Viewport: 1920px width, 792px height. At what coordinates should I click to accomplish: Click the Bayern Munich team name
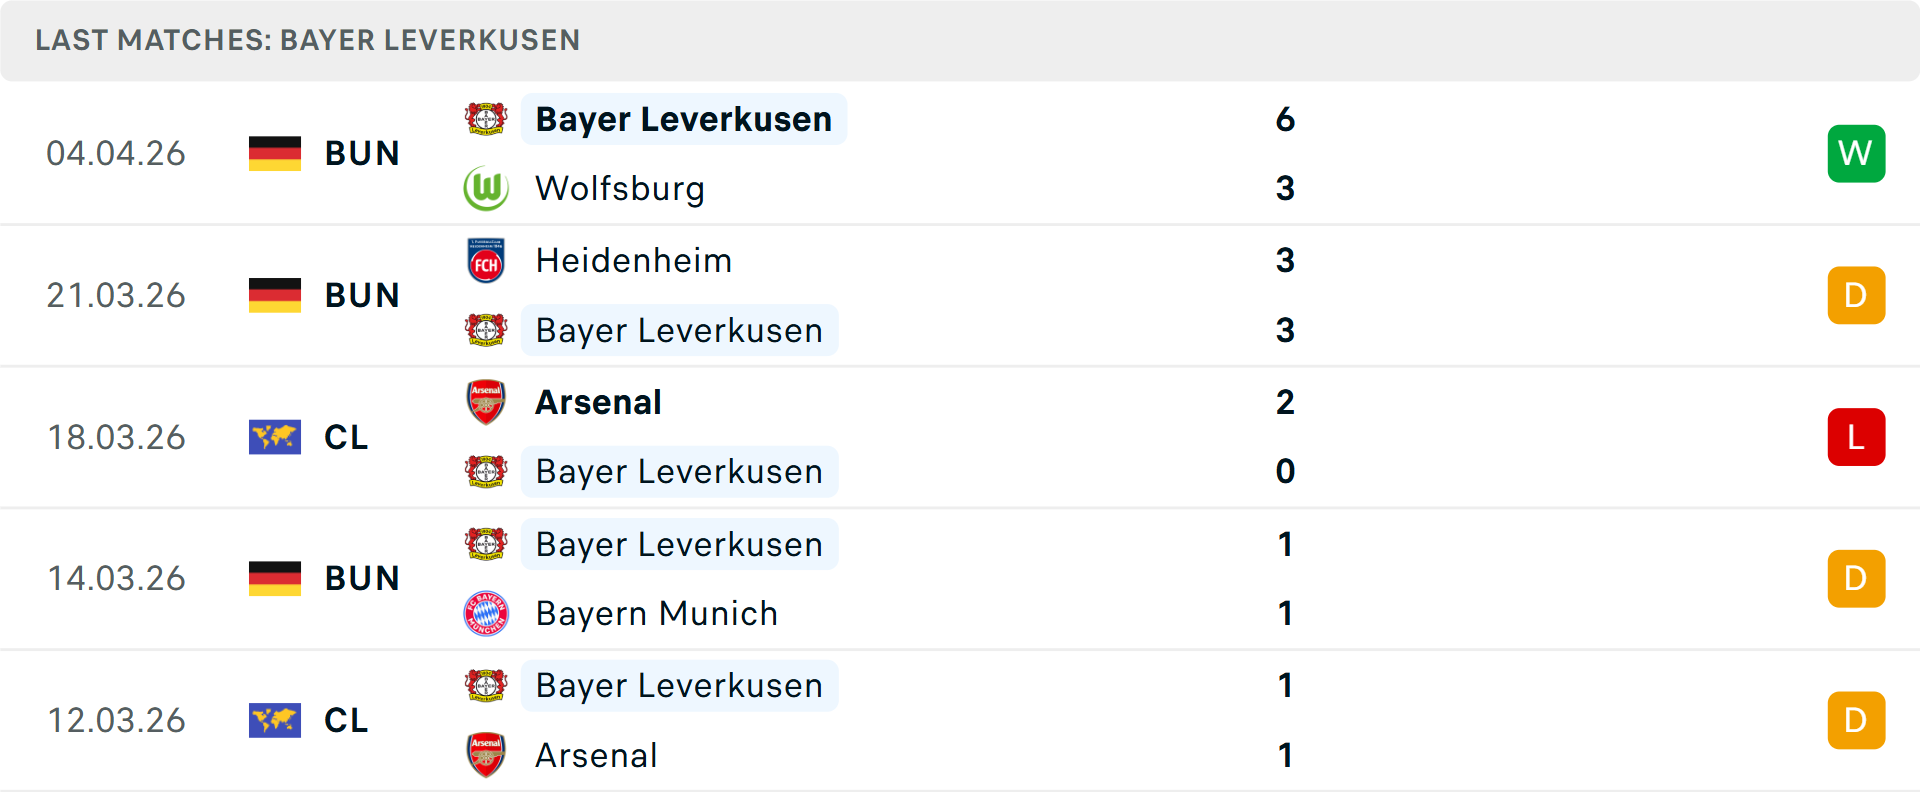(656, 613)
